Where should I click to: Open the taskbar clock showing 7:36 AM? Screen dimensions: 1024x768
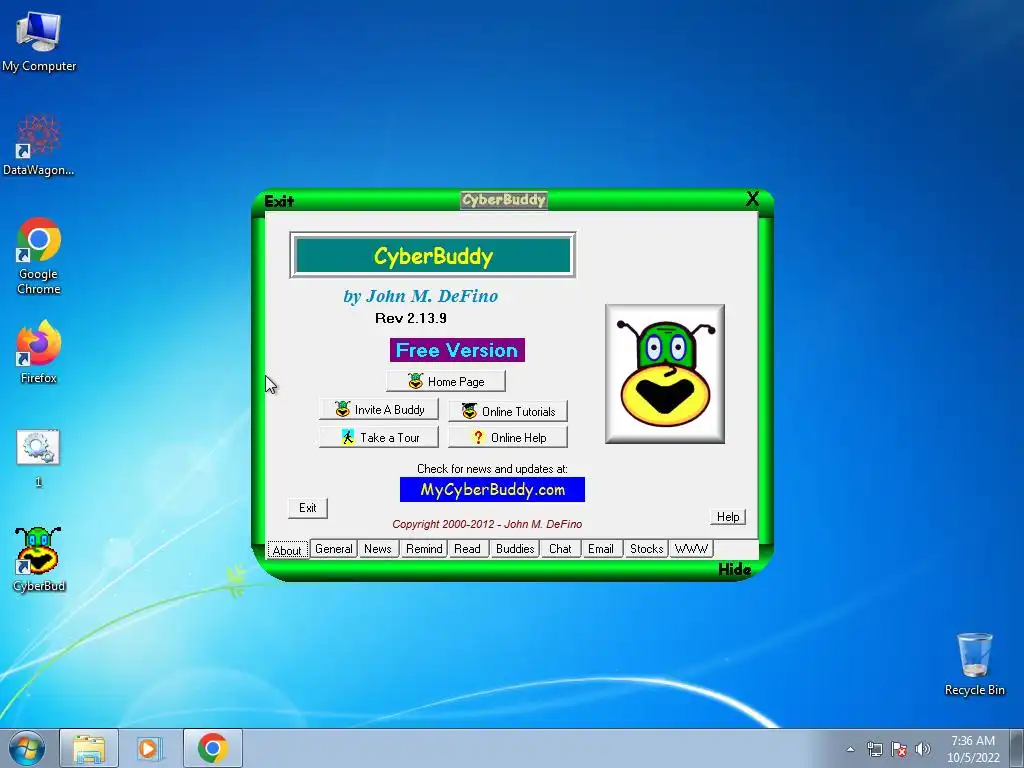click(973, 749)
